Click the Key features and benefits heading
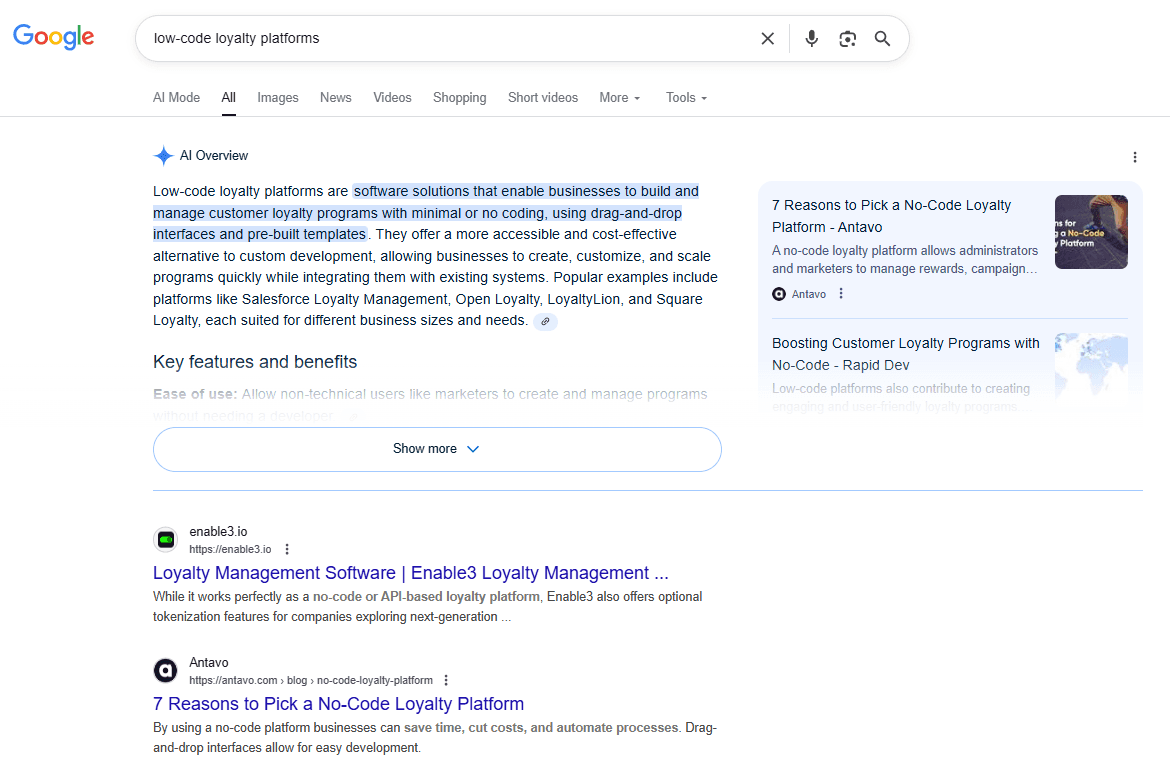The width and height of the screenshot is (1170, 778). point(255,362)
